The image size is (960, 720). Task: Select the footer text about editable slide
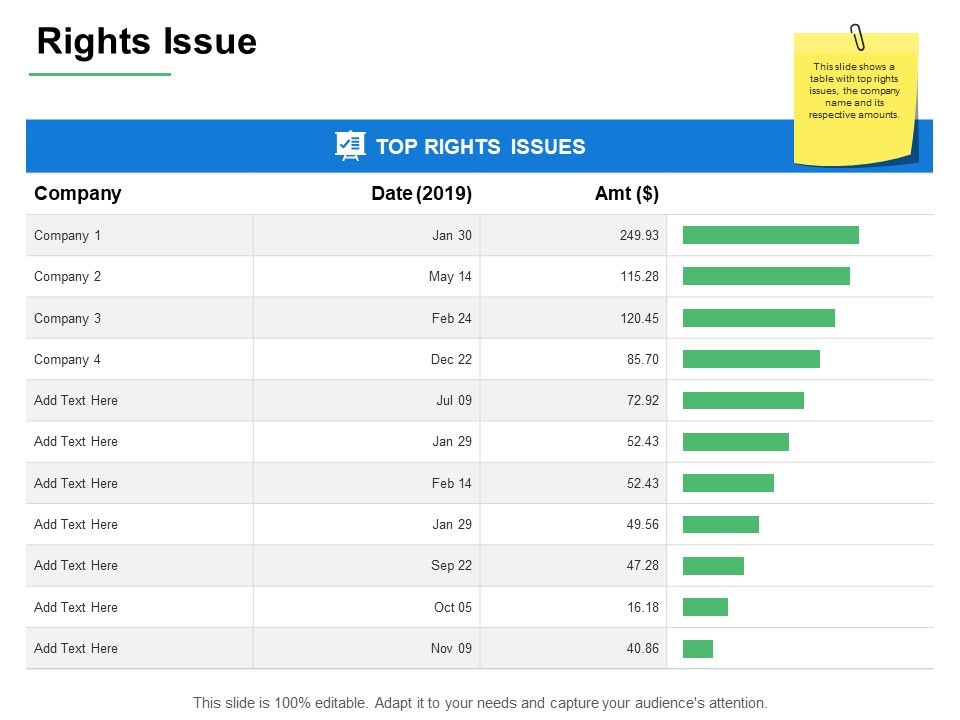(480, 703)
